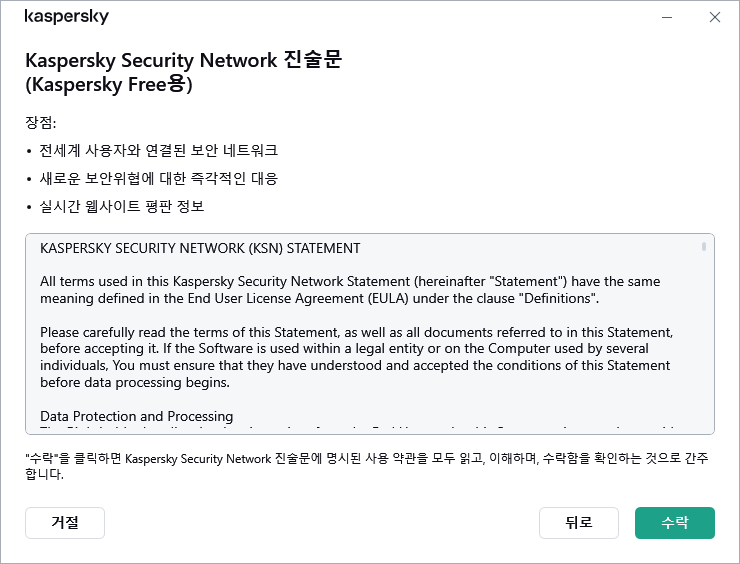740x564 pixels.
Task: Click the '새로운 보안위협에 대한 즉각적인 대응' bullet
Action: pos(158,179)
